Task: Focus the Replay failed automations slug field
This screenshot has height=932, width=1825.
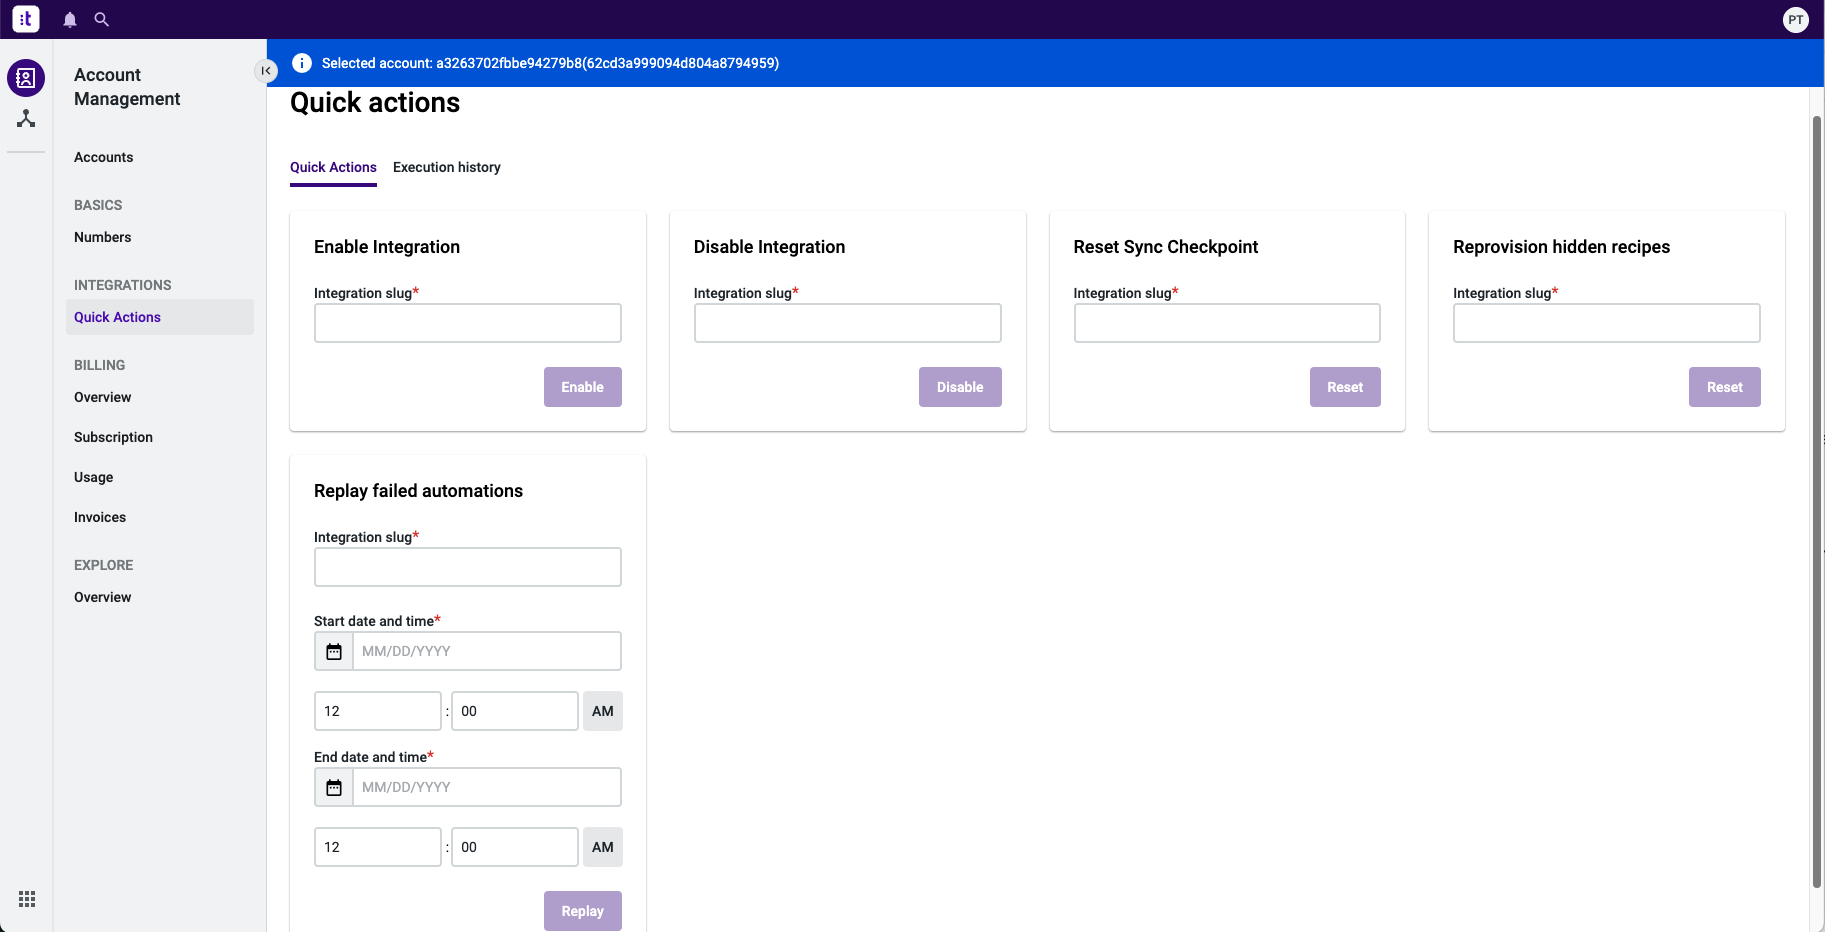Action: [468, 567]
